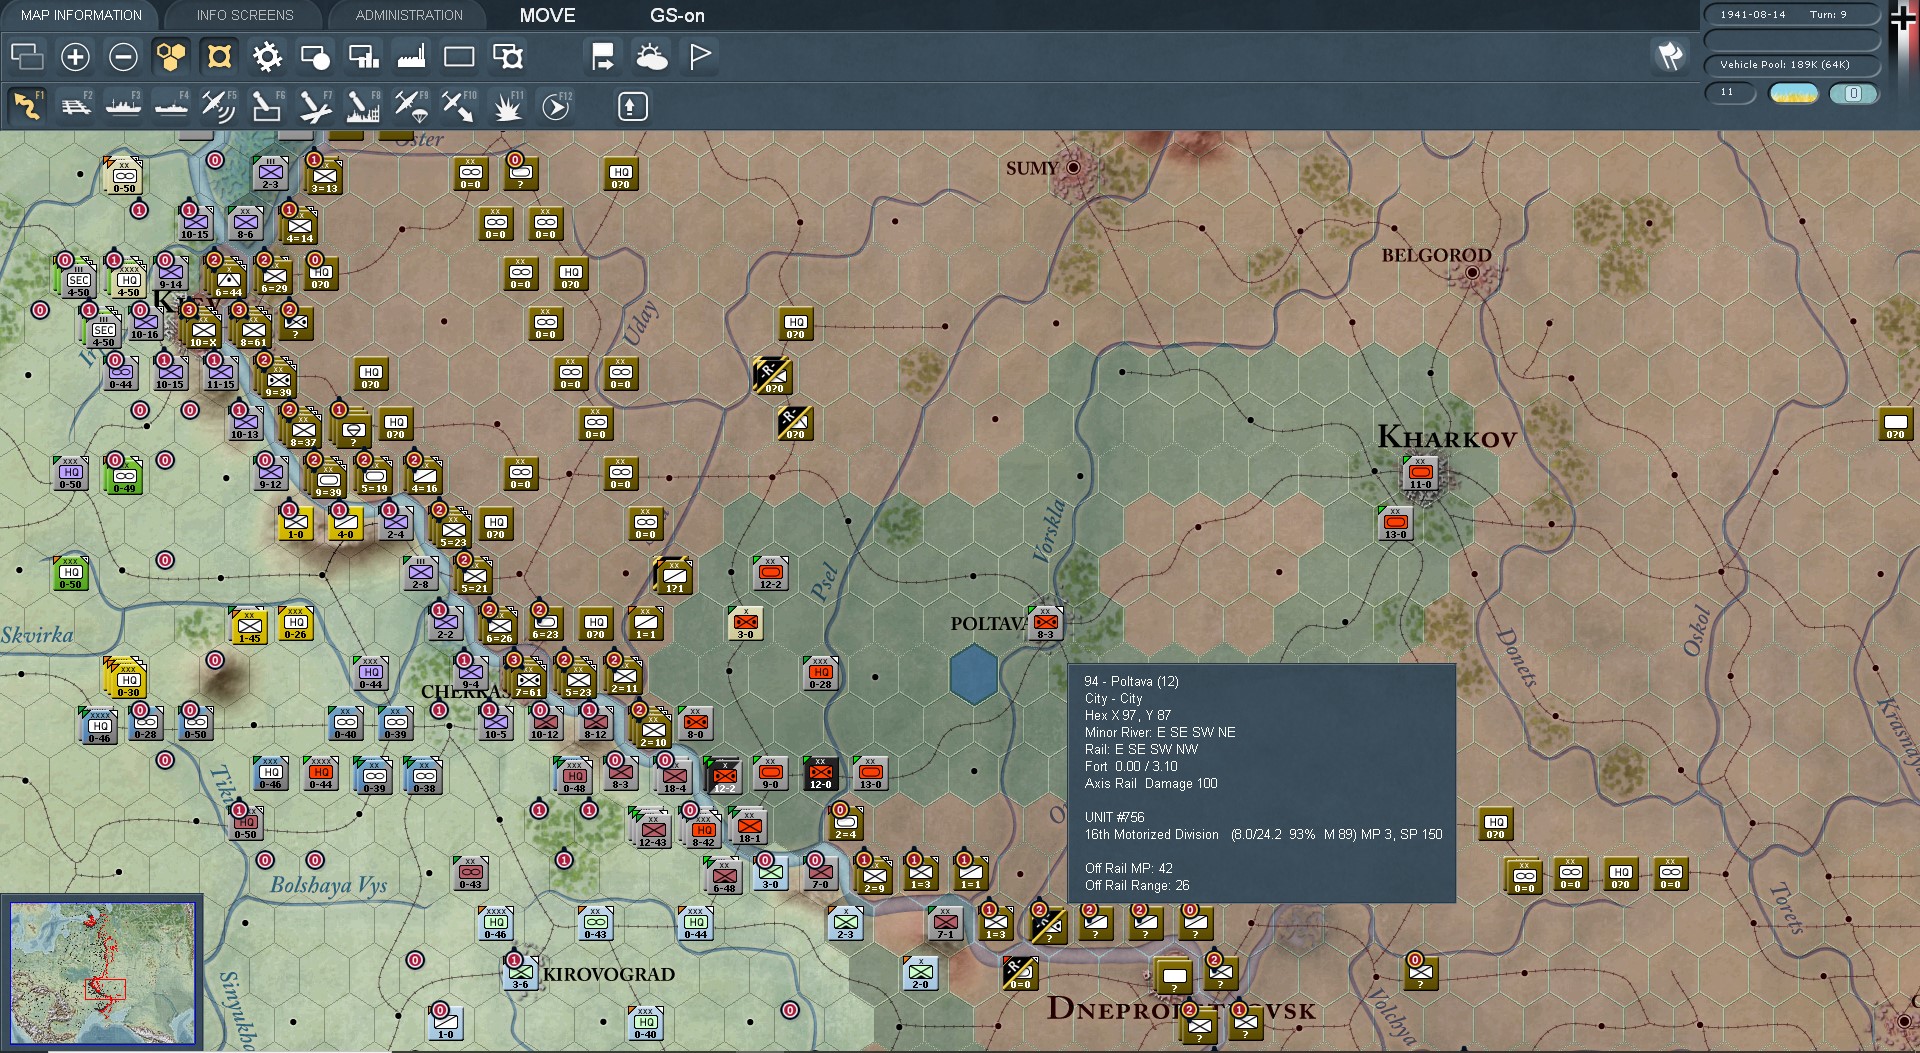This screenshot has height=1053, width=1920.
Task: Select the red HQ 0-28 counter
Action: click(820, 673)
